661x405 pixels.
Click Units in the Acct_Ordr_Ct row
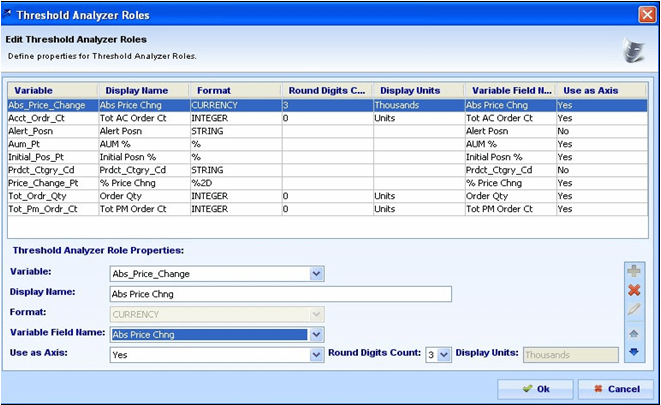click(419, 118)
